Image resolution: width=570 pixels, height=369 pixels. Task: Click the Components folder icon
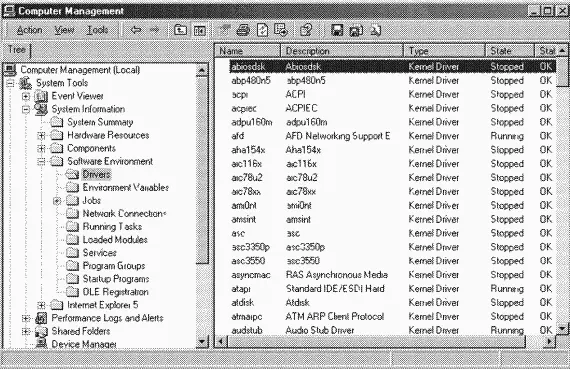[x=56, y=148]
